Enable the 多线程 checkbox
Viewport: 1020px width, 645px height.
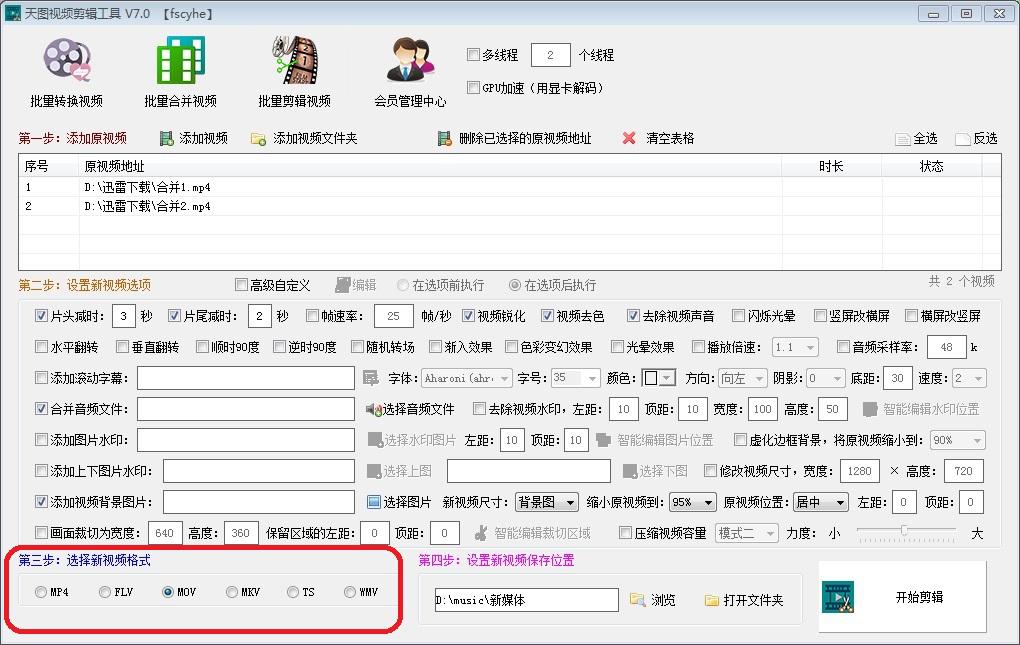point(474,55)
